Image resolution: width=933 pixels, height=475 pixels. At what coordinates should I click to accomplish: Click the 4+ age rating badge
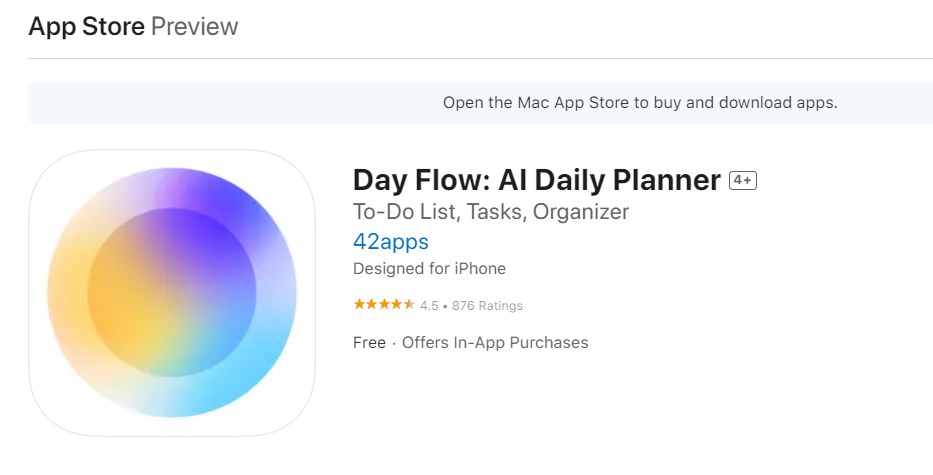743,180
